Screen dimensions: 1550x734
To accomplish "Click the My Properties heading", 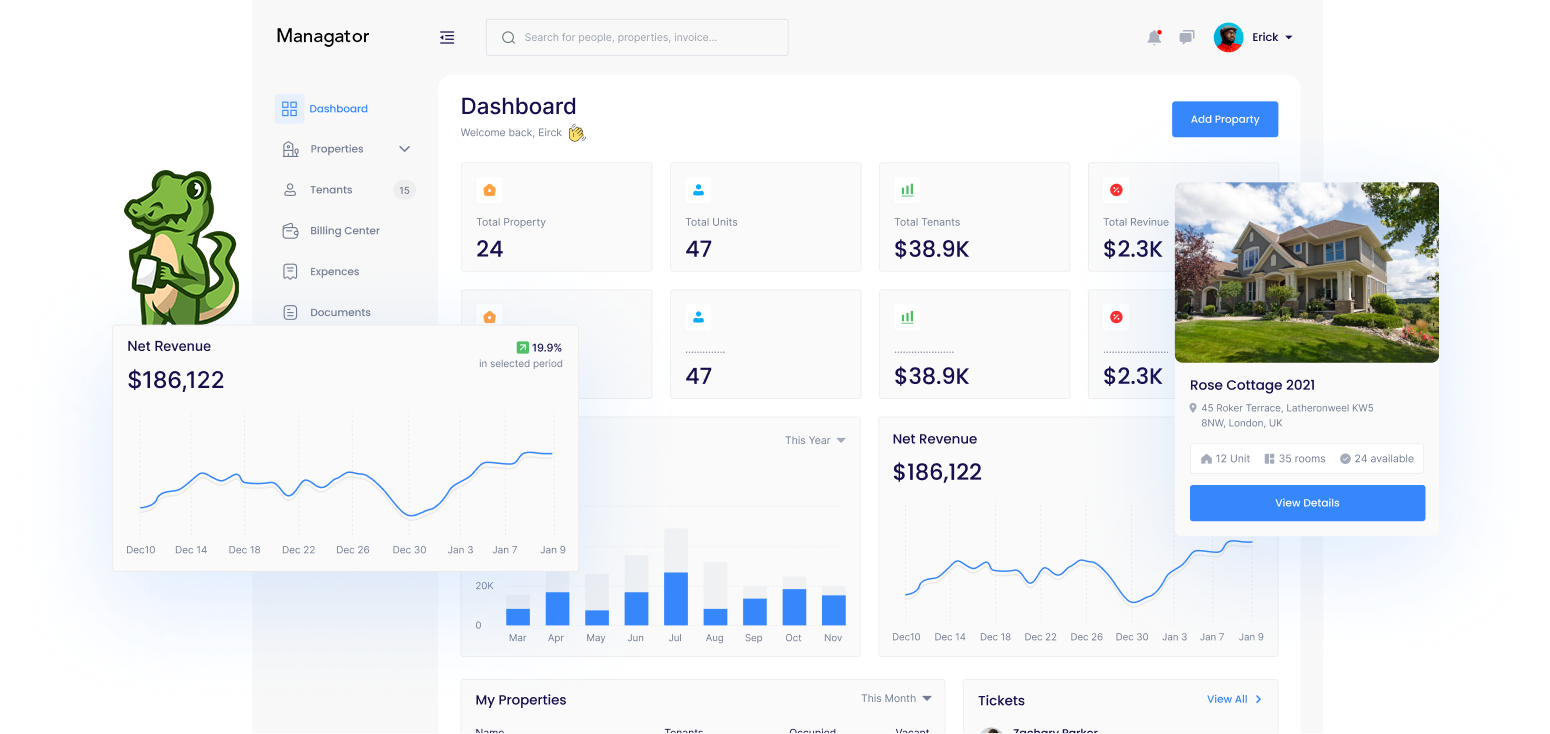I will pyautogui.click(x=521, y=700).
